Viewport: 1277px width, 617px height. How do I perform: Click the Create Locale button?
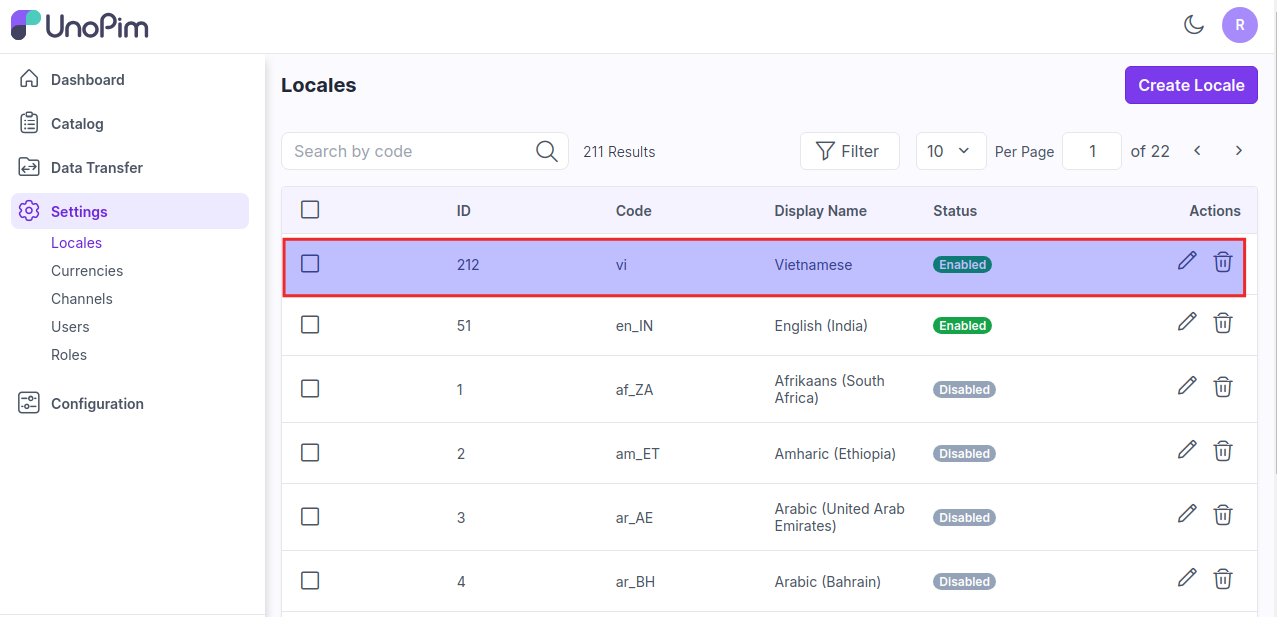coord(1190,85)
